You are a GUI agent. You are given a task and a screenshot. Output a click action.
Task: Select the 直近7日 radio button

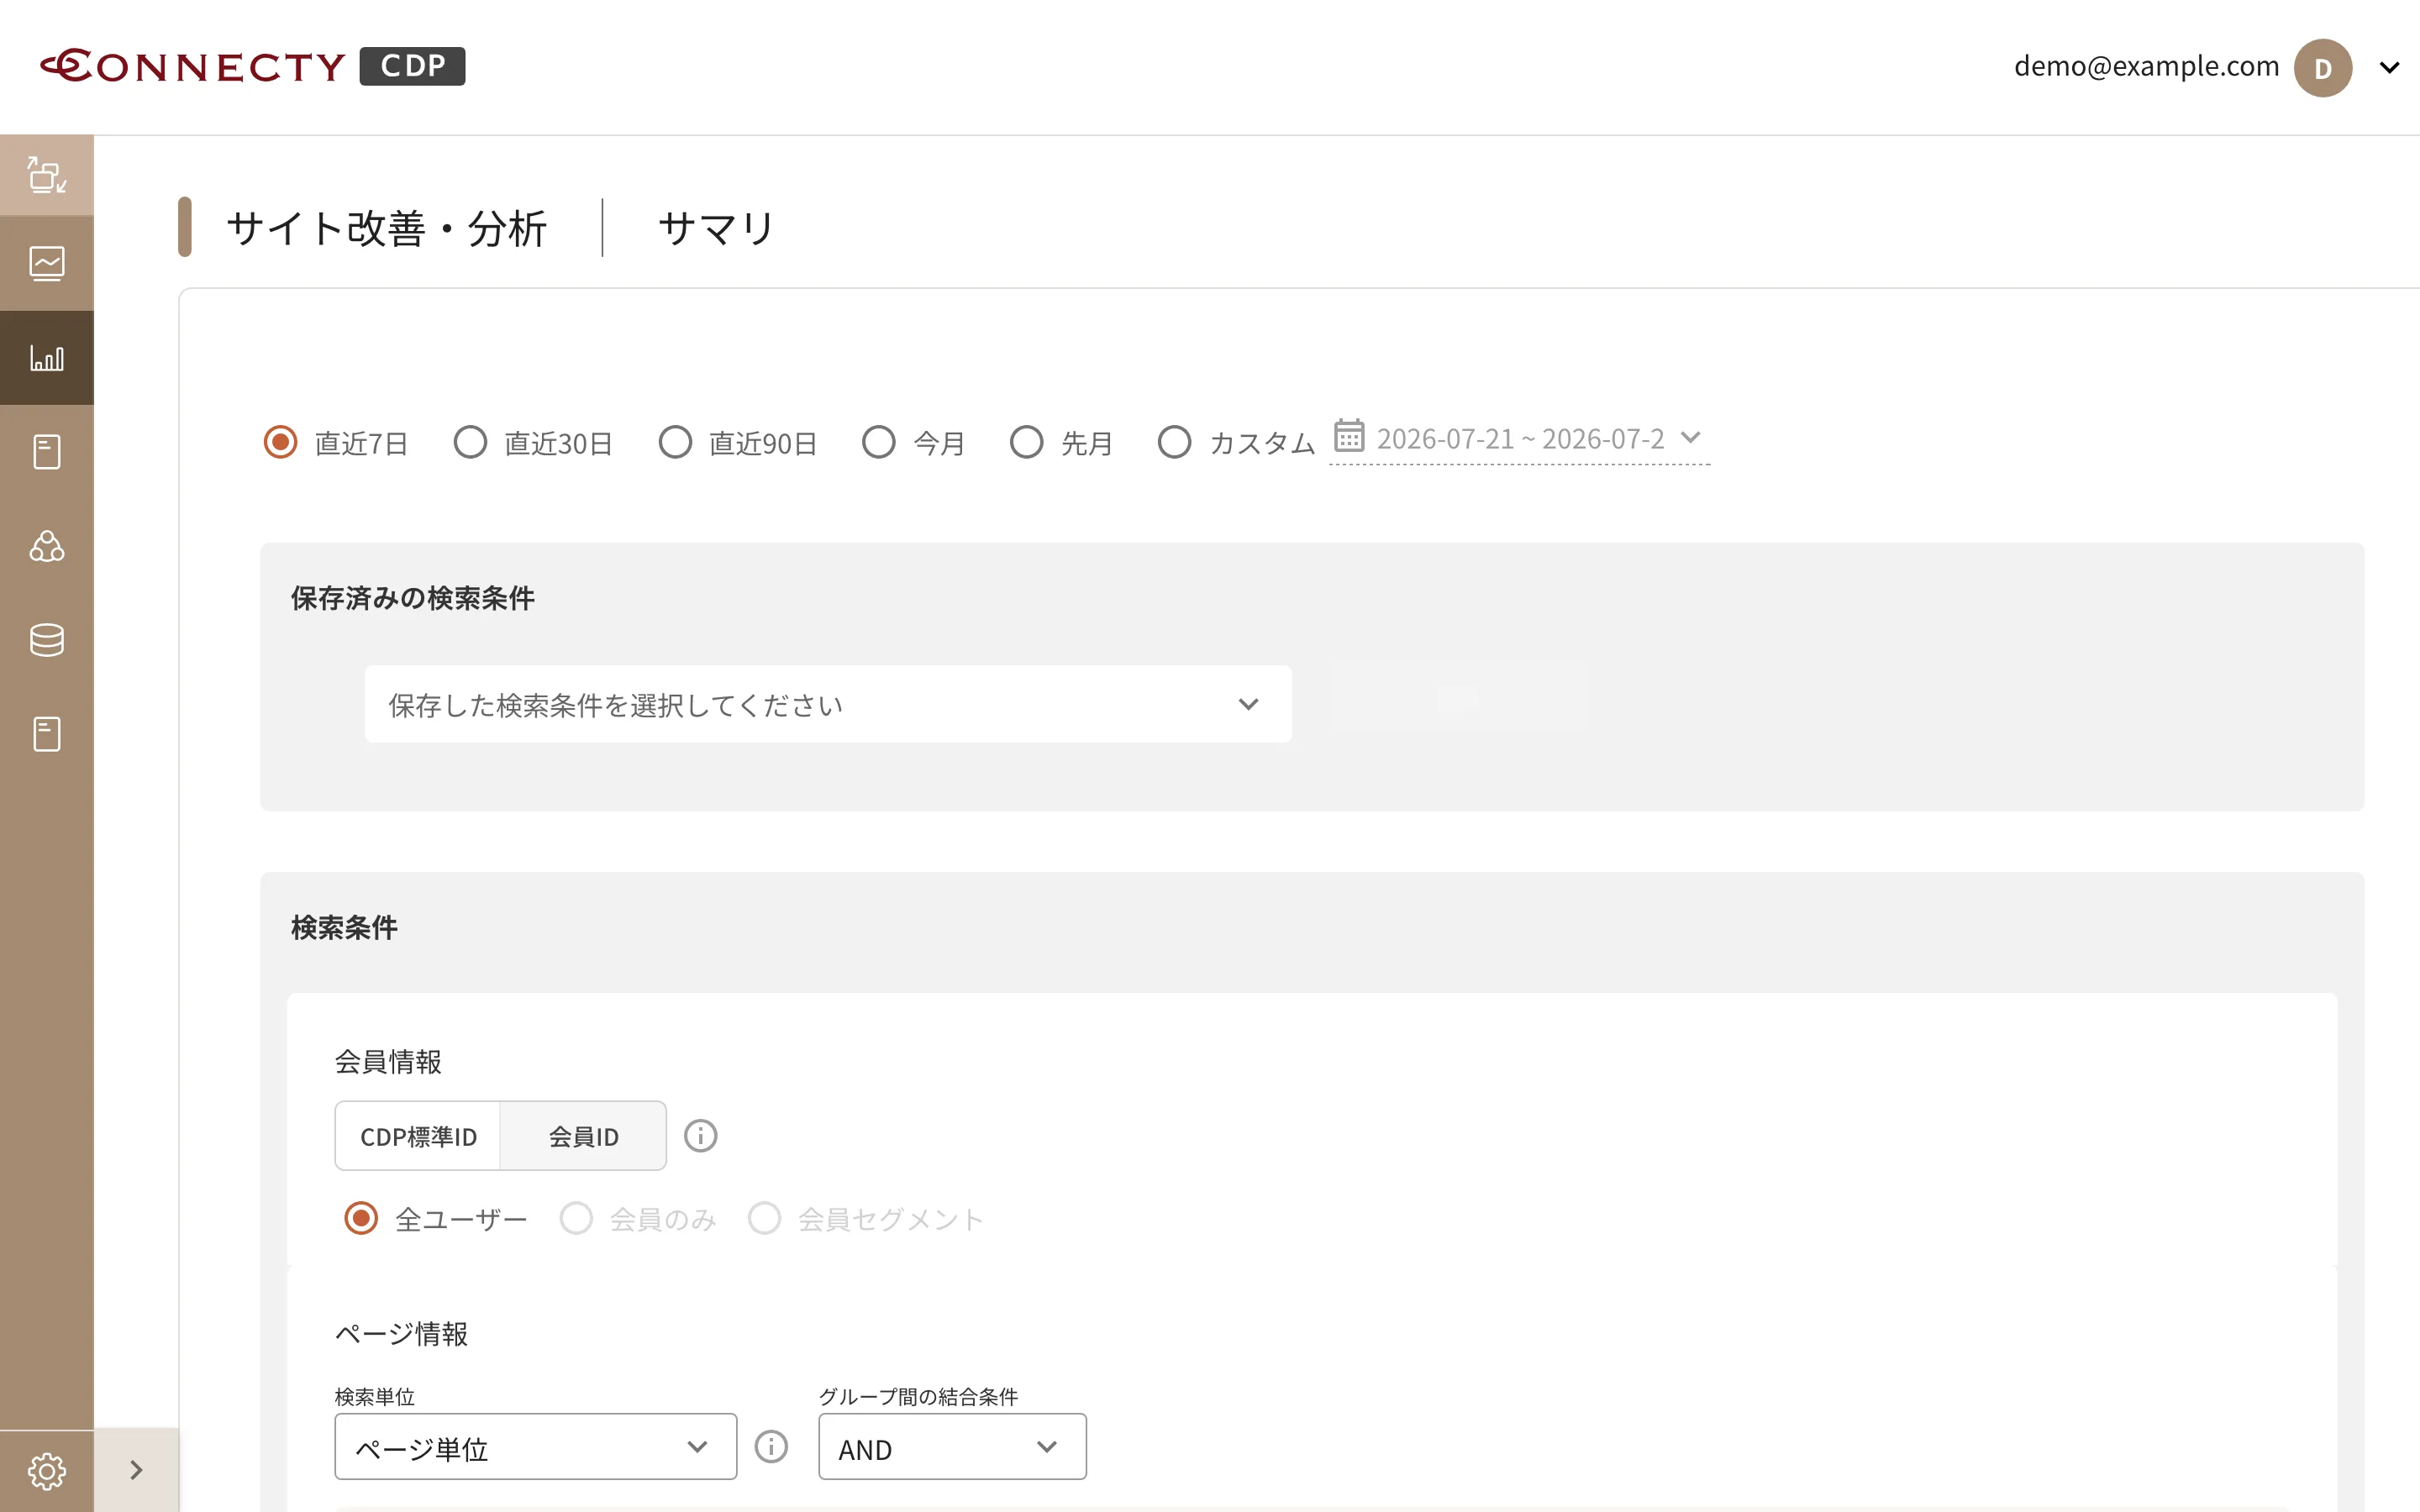(x=280, y=442)
